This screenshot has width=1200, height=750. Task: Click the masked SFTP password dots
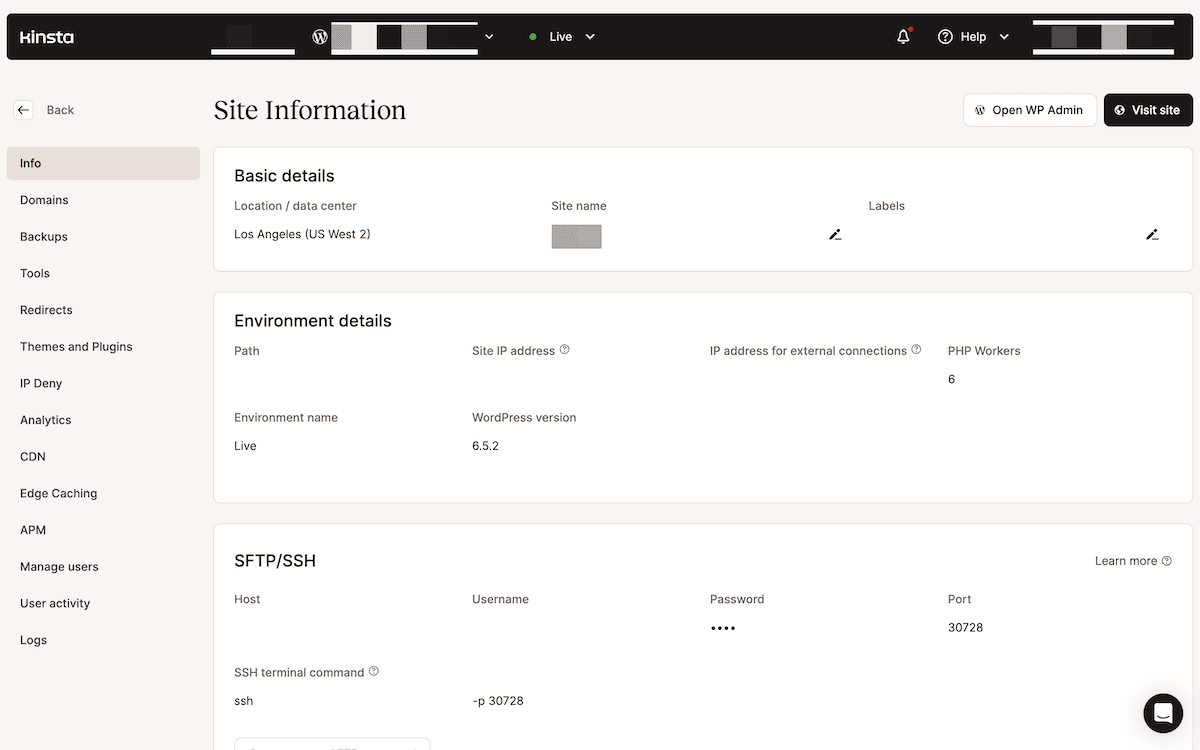coord(723,628)
